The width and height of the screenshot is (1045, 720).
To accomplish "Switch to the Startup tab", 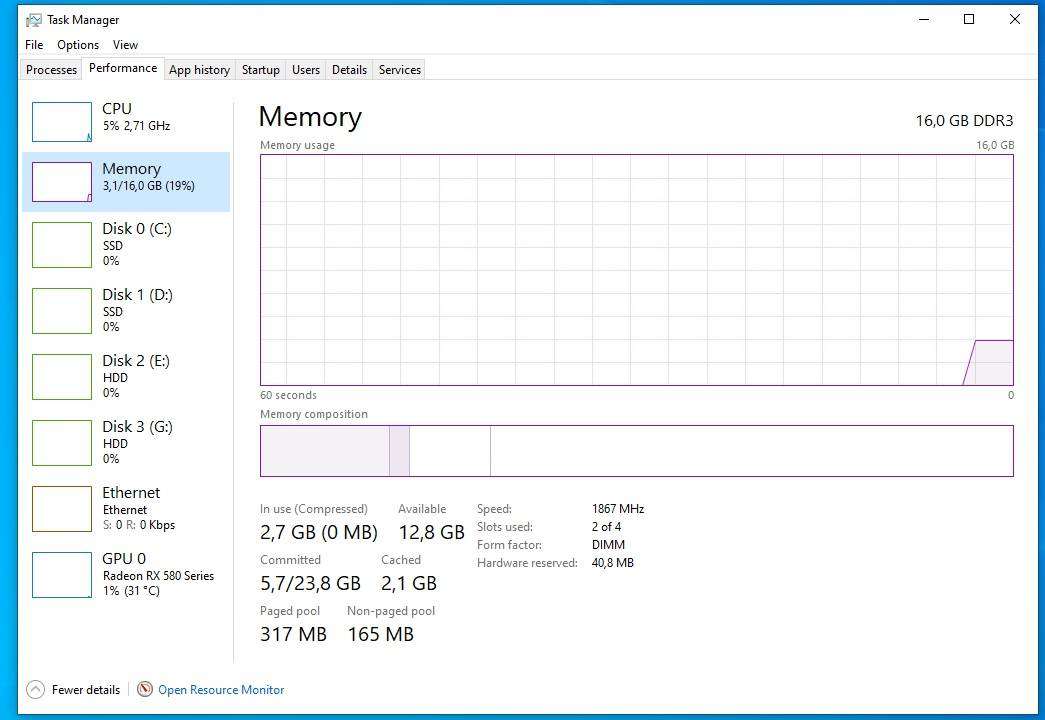I will (x=260, y=69).
